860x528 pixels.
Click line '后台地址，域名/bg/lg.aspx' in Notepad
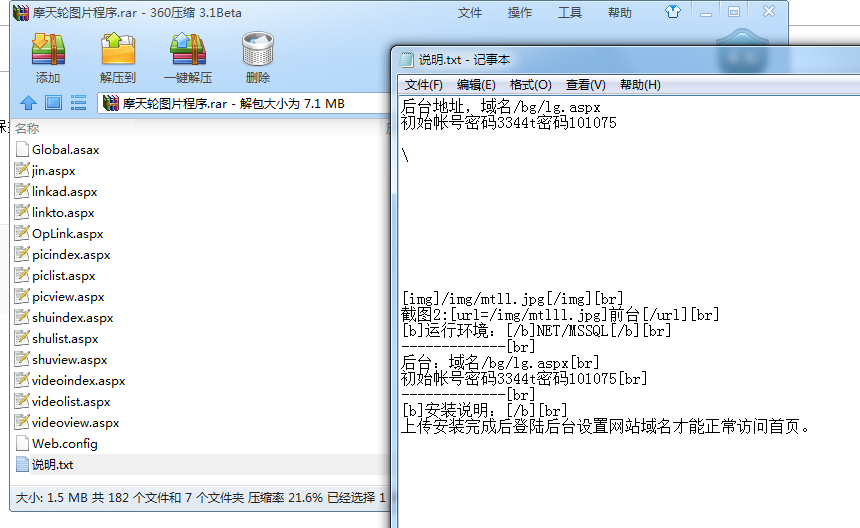pyautogui.click(x=501, y=106)
